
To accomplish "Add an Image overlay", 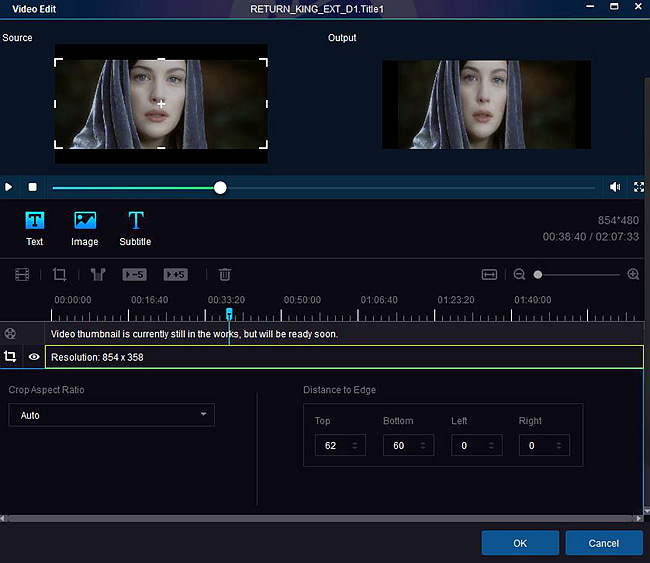I will click(85, 228).
